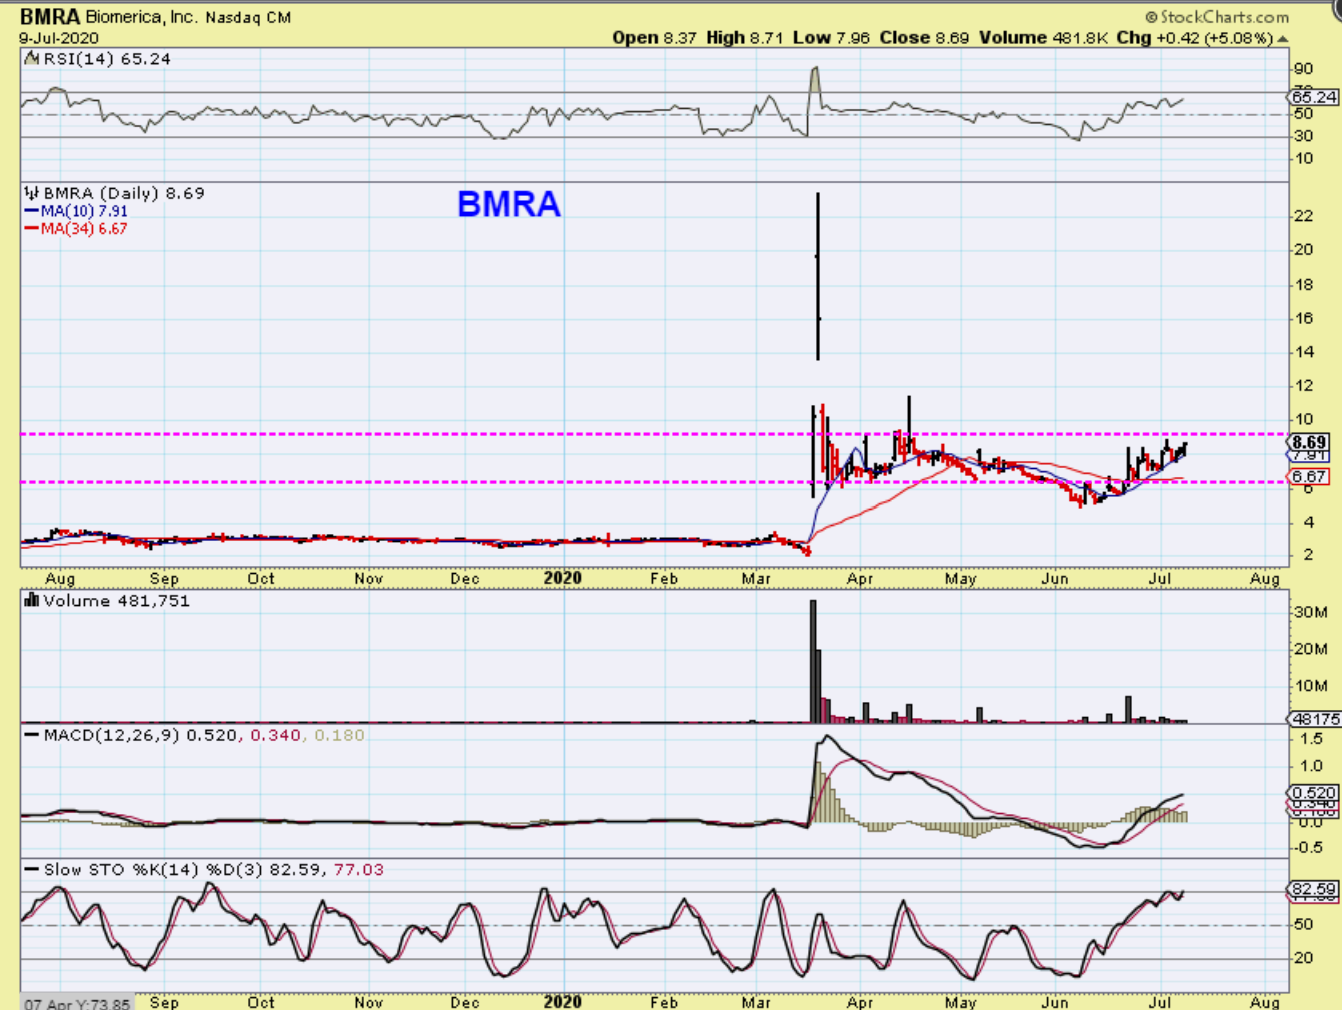Click the 0.520 MACD axis tag
This screenshot has width=1342, height=1010.
1313,793
